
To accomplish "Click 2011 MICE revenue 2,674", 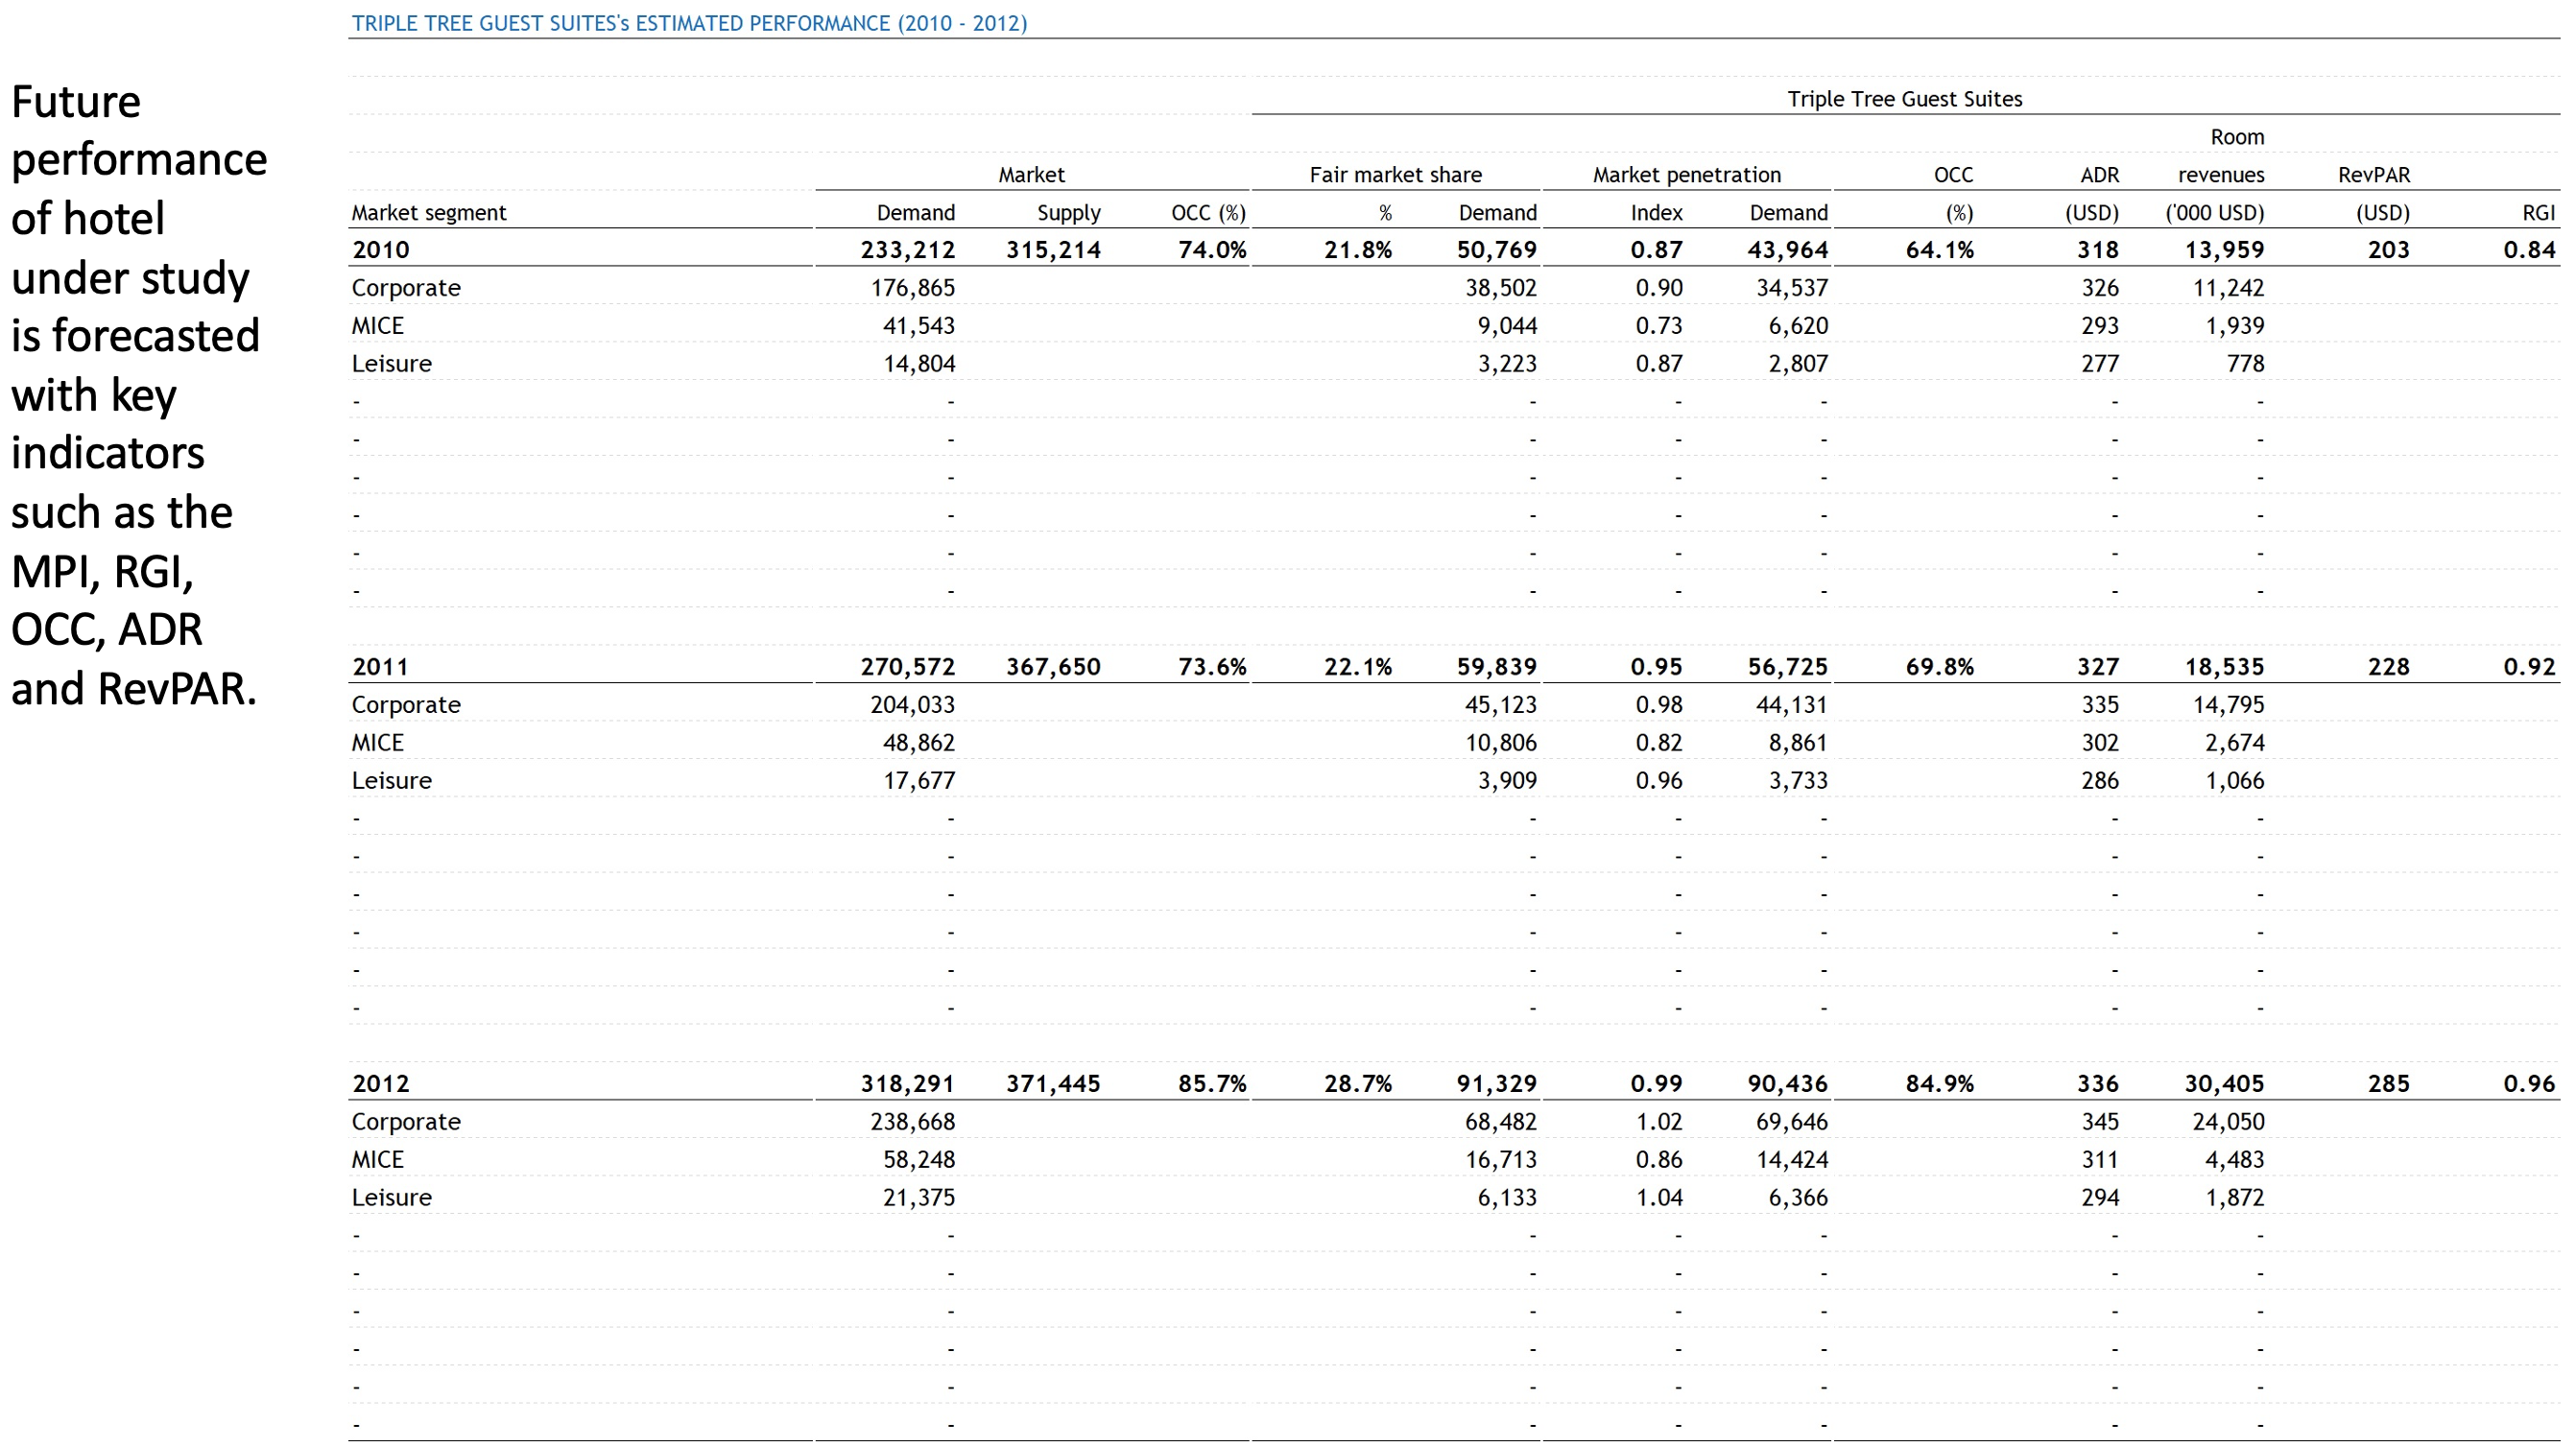I will pyautogui.click(x=2234, y=743).
